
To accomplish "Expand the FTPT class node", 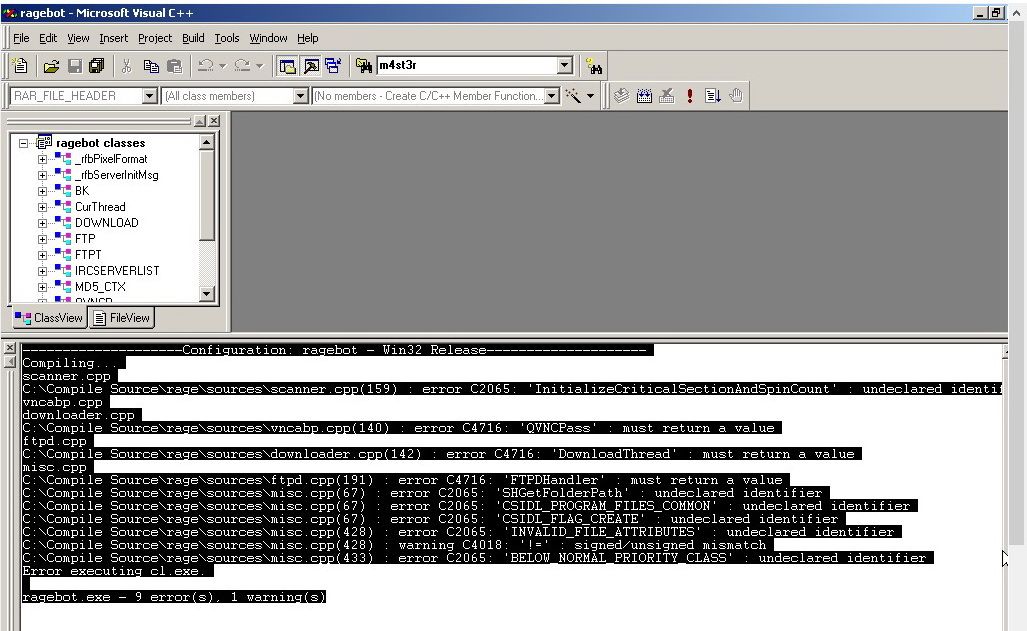I will 42,255.
